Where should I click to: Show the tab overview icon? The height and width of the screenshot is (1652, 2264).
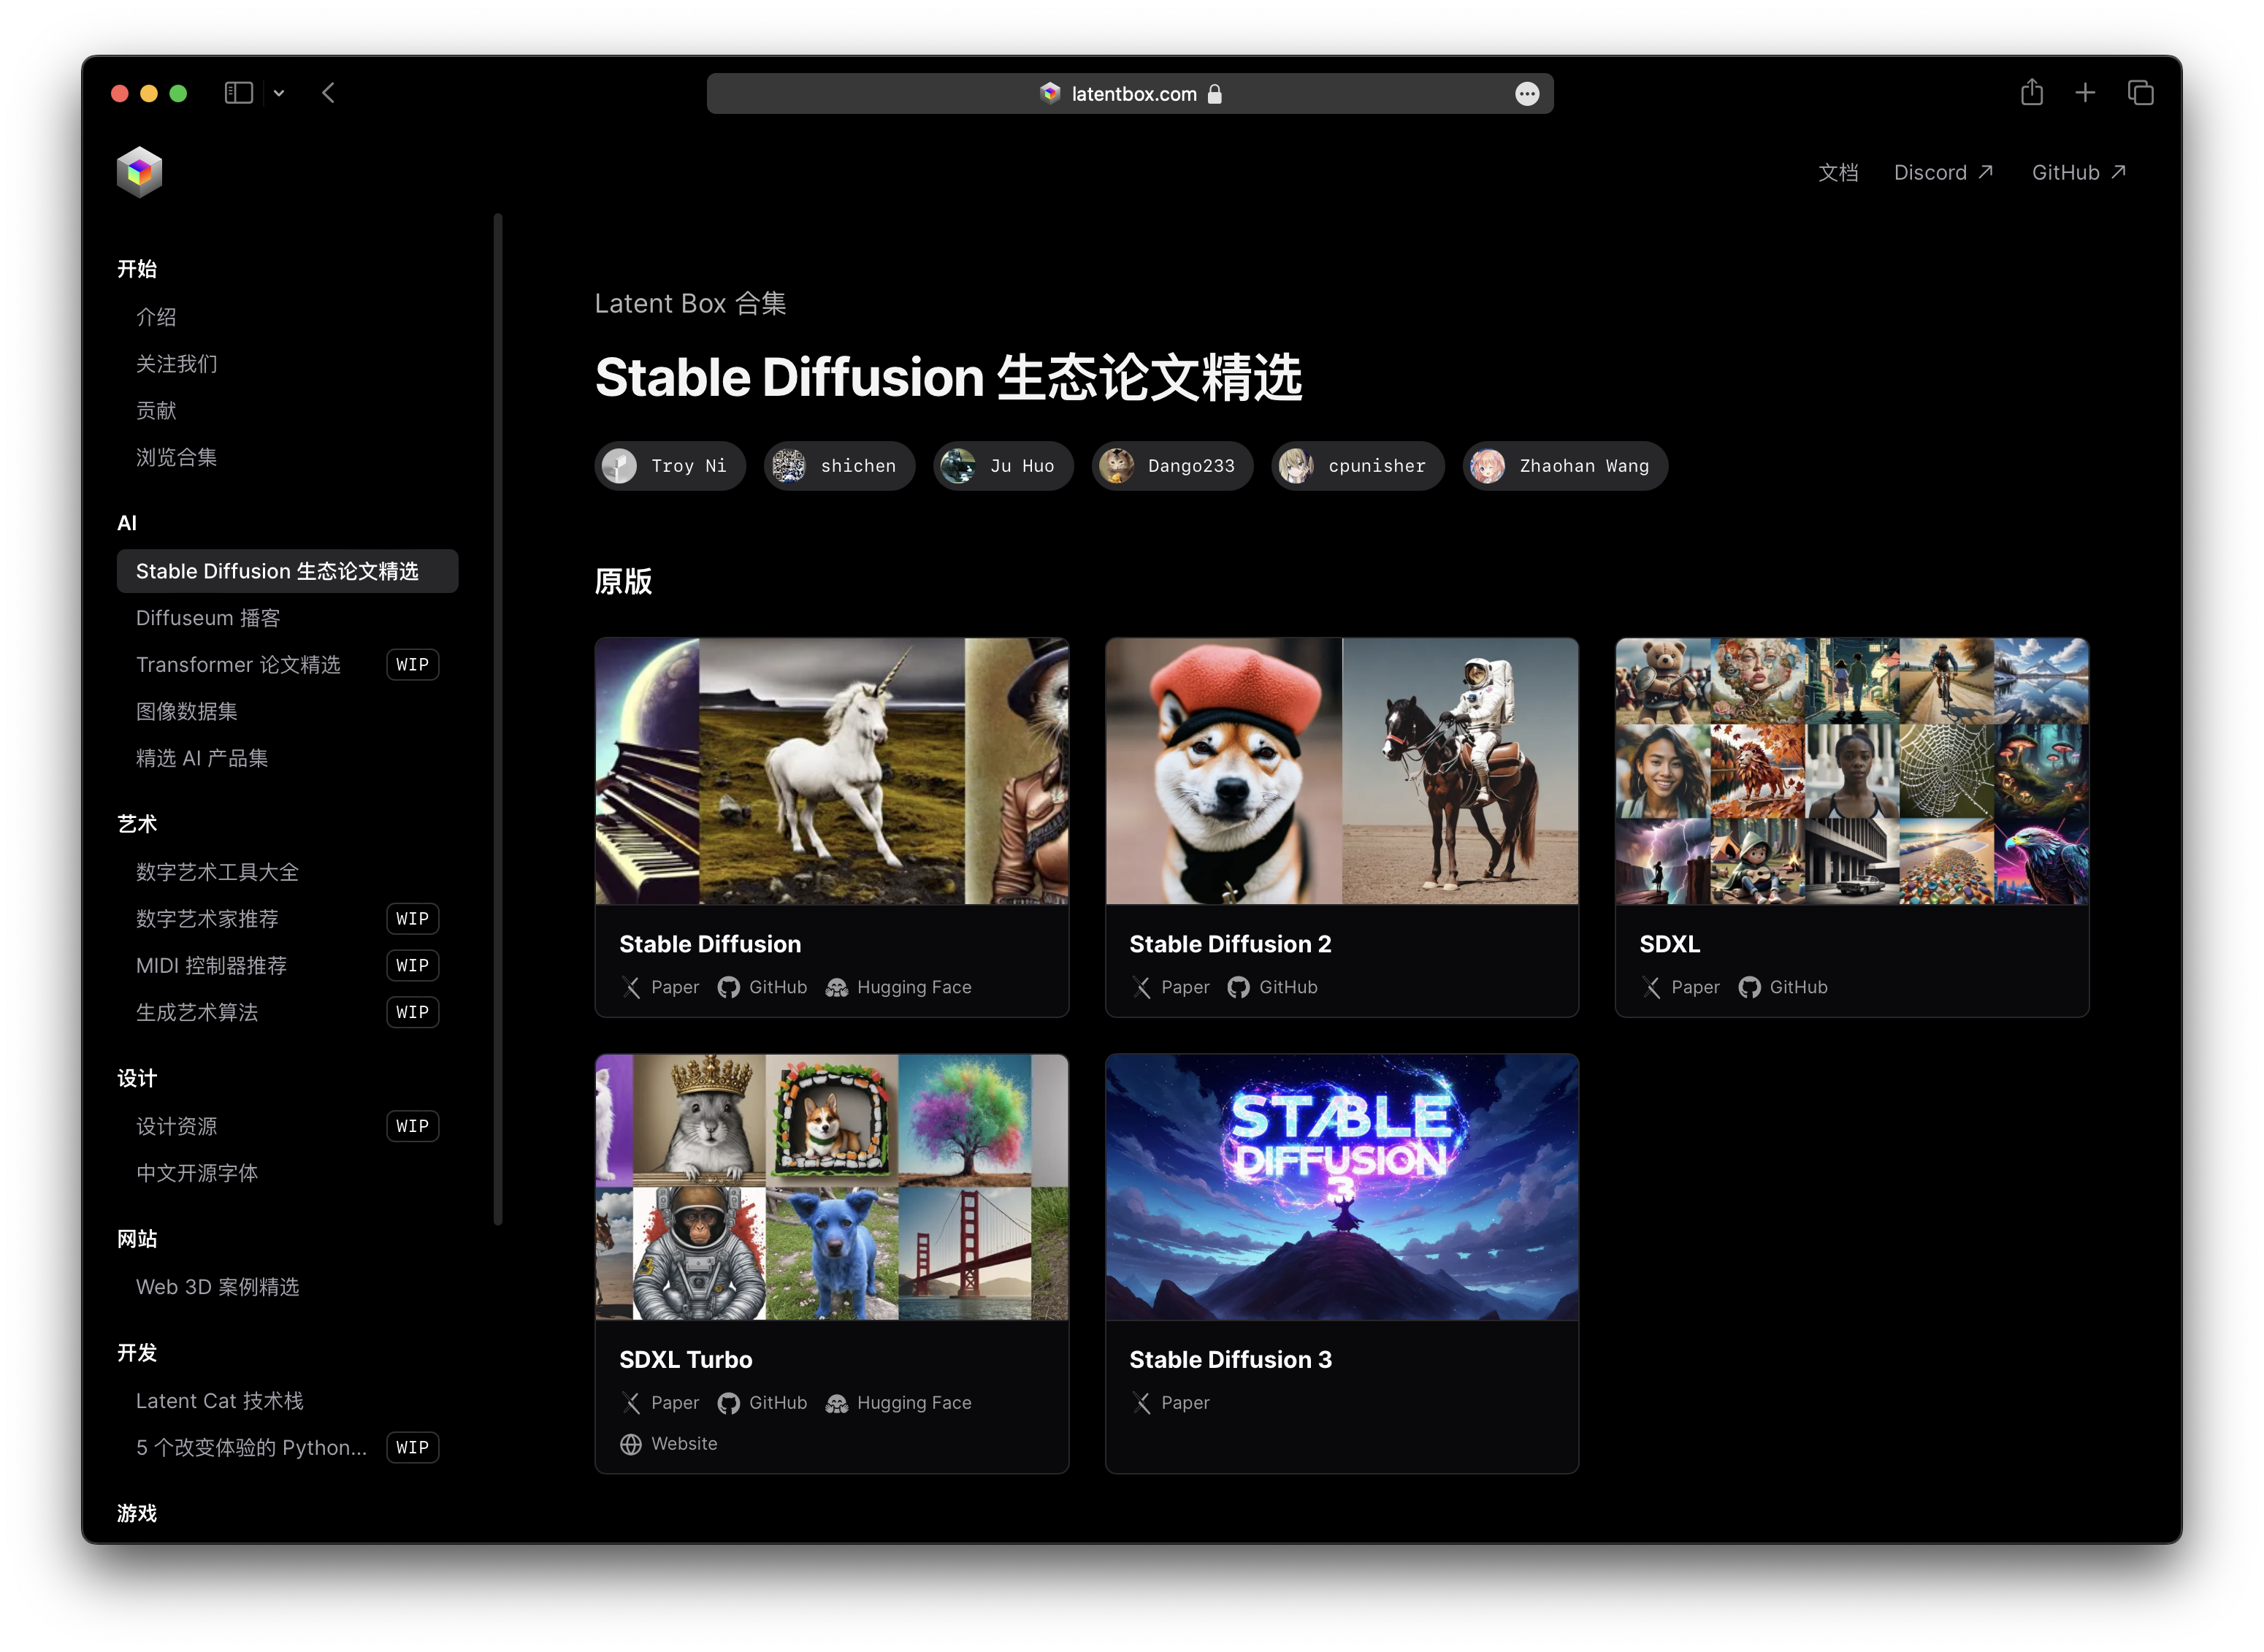coord(2140,93)
